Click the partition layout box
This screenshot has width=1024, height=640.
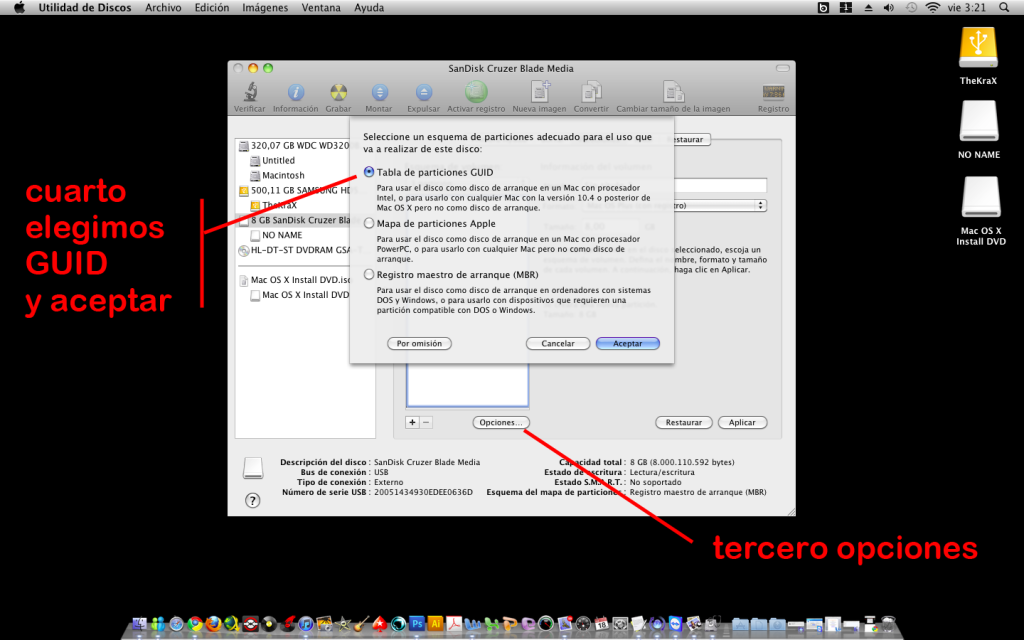(468, 385)
